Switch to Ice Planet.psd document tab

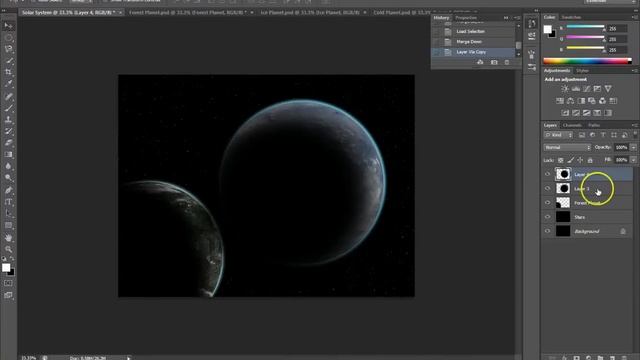[x=310, y=13]
